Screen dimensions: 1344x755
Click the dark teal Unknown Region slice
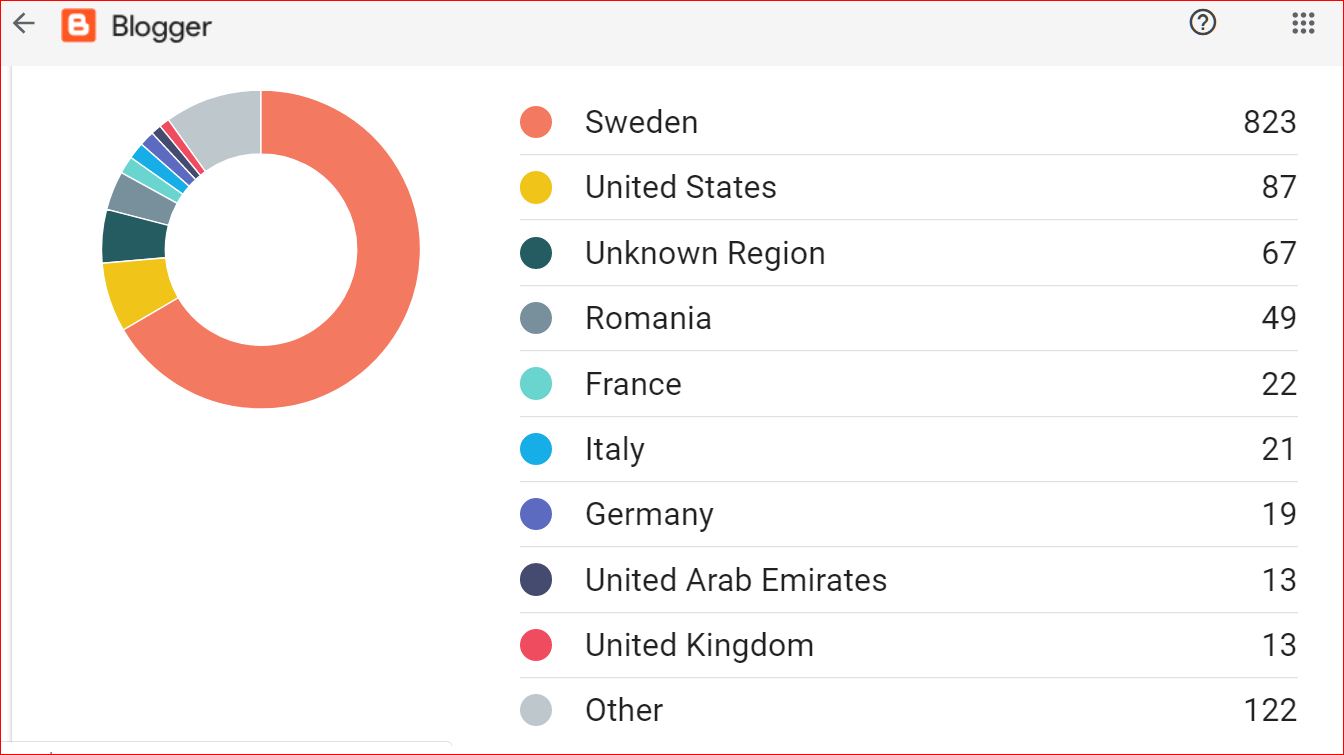tap(134, 236)
